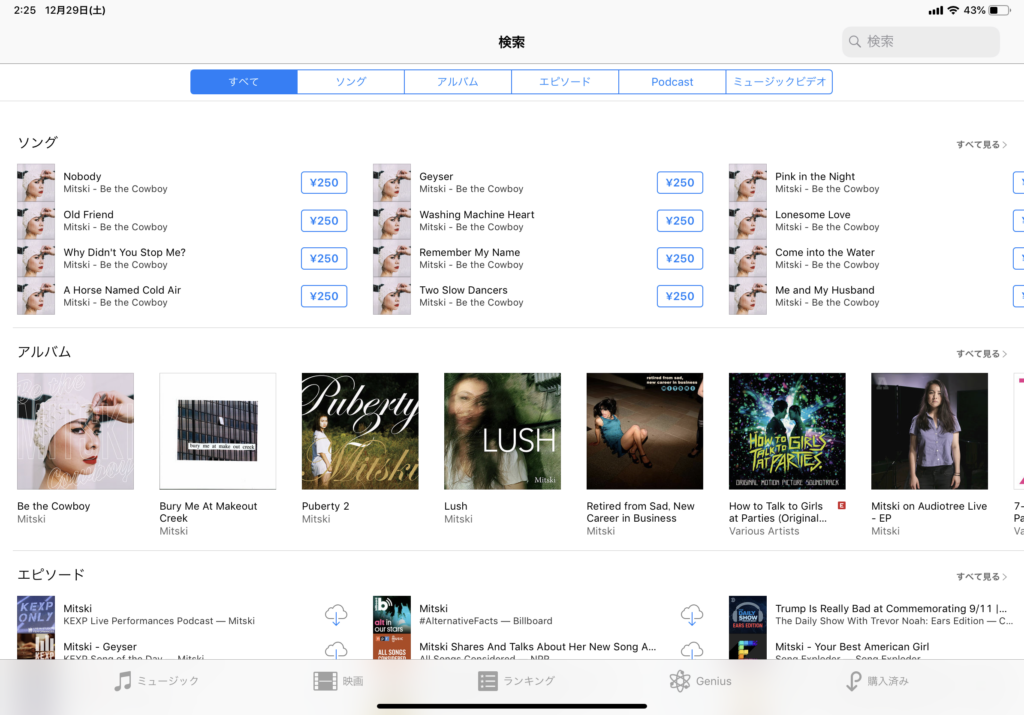This screenshot has width=1024, height=715.
Task: Download the #AlternativeFacts Billboard Mitski episode
Action: click(692, 614)
